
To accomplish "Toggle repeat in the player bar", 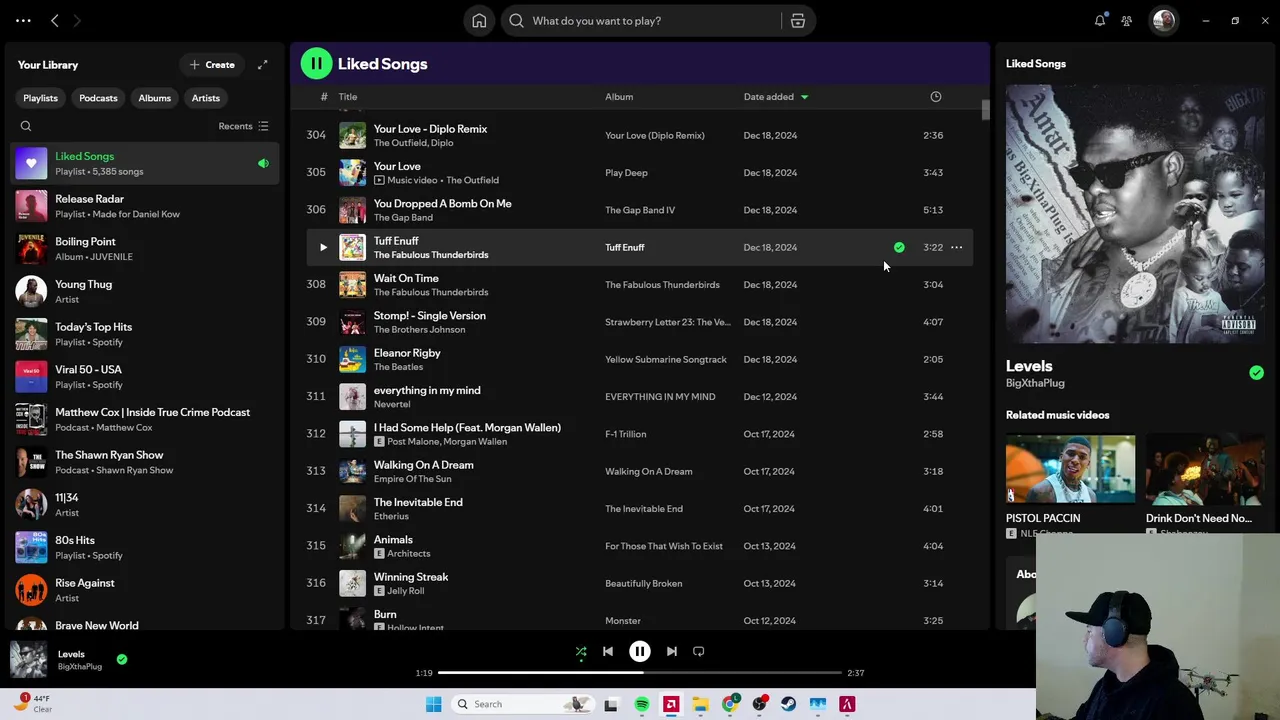I will pos(699,651).
